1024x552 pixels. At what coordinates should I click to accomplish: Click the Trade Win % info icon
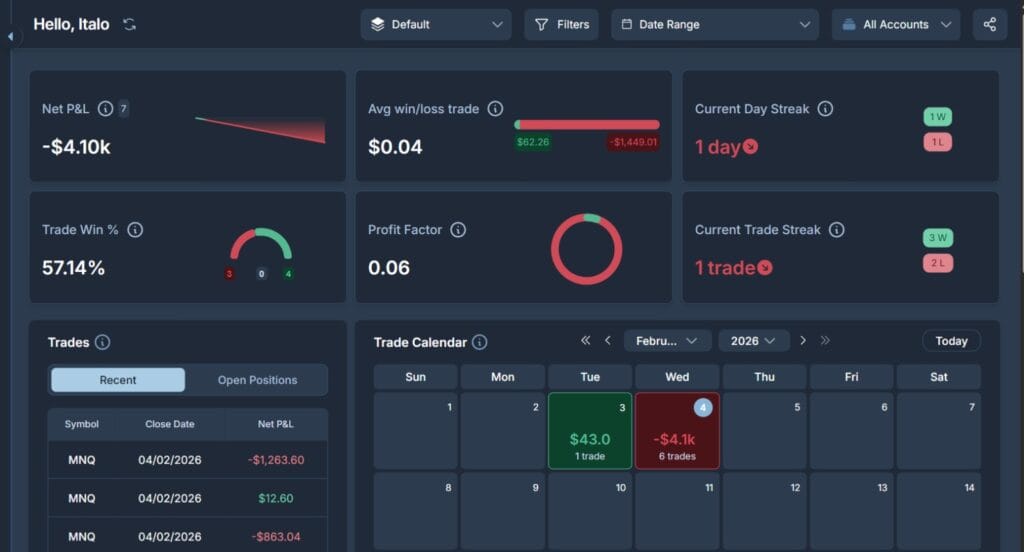[x=135, y=230]
